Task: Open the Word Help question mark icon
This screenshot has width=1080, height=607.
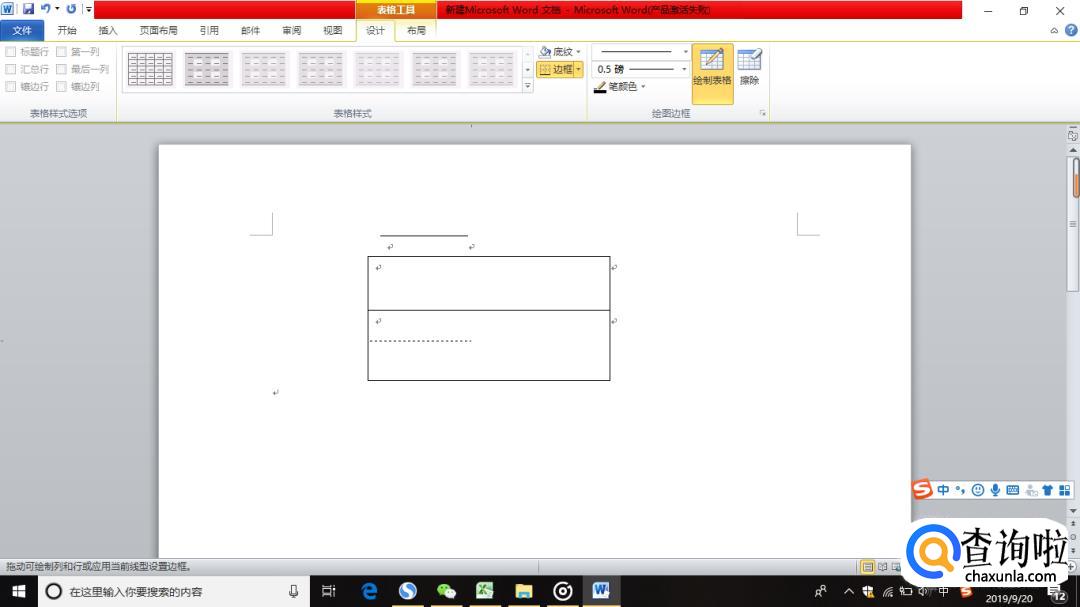Action: (1070, 31)
